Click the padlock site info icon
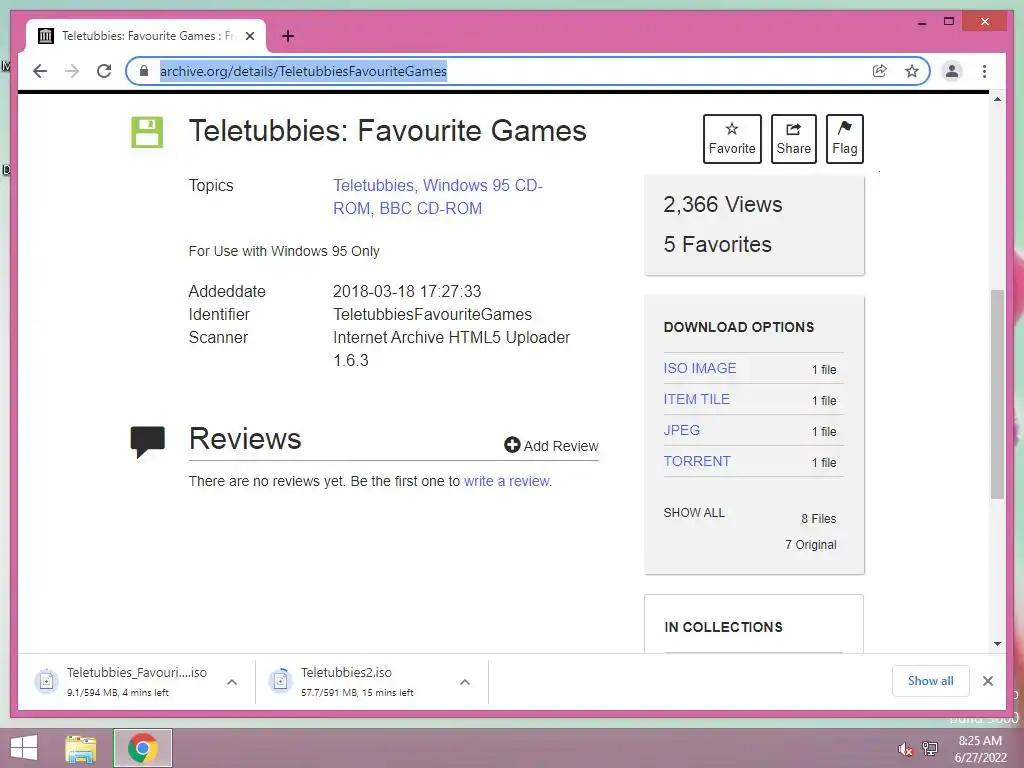Image resolution: width=1024 pixels, height=768 pixels. 144,71
